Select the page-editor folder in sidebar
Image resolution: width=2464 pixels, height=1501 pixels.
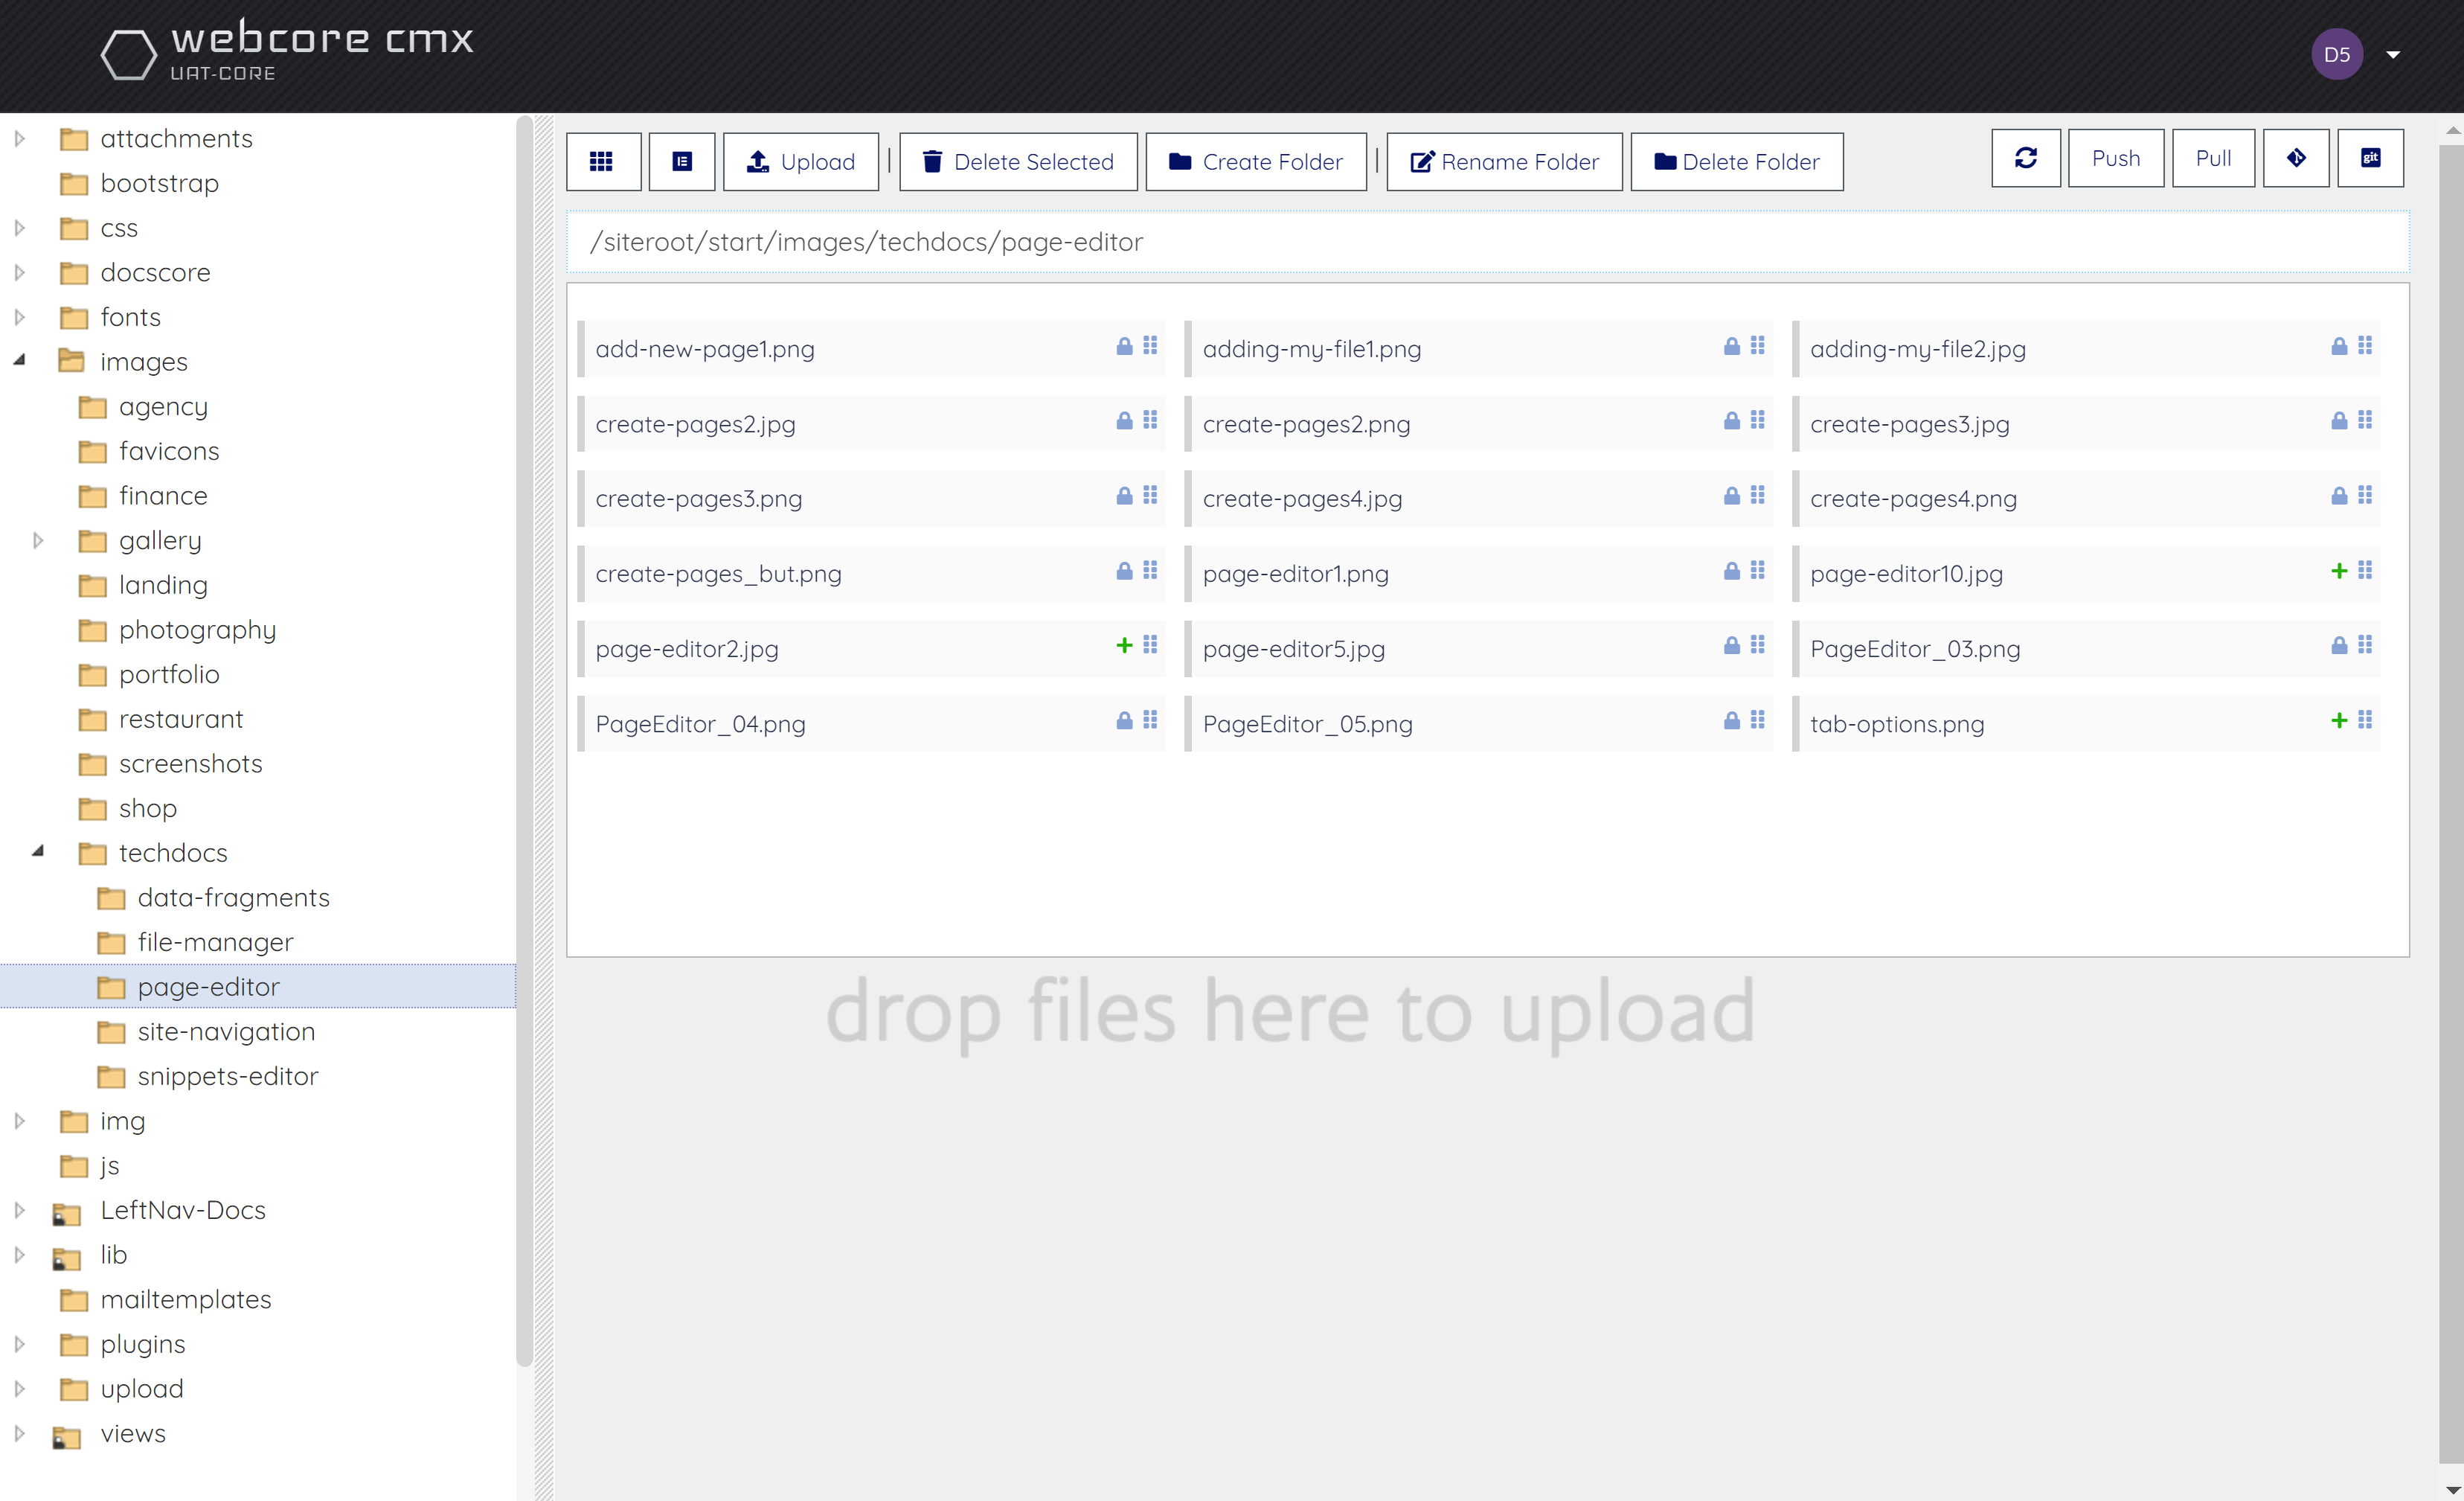pos(208,985)
